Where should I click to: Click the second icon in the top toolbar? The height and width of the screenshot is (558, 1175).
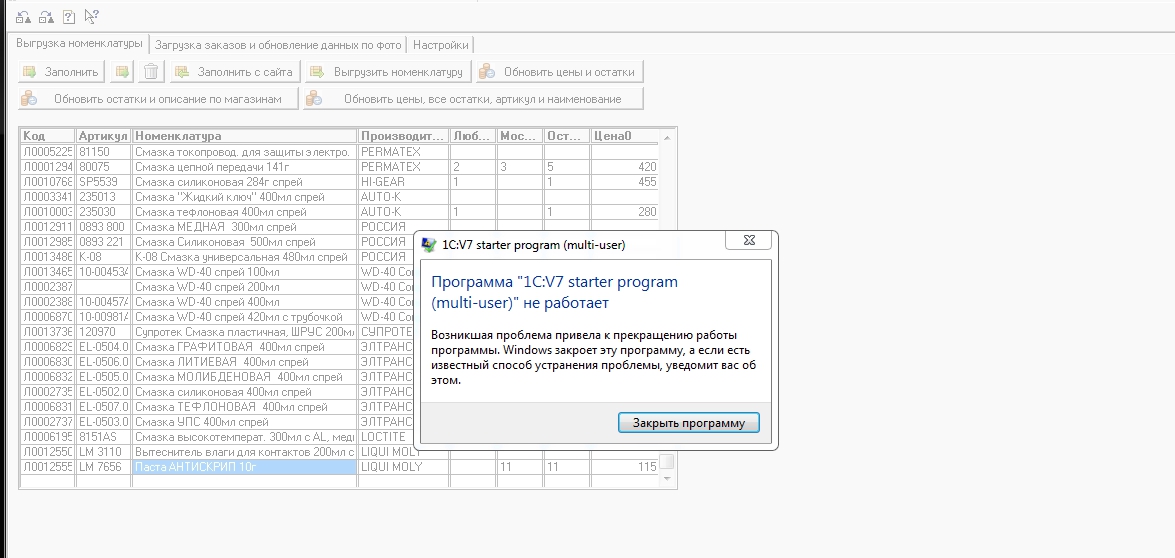click(x=45, y=16)
